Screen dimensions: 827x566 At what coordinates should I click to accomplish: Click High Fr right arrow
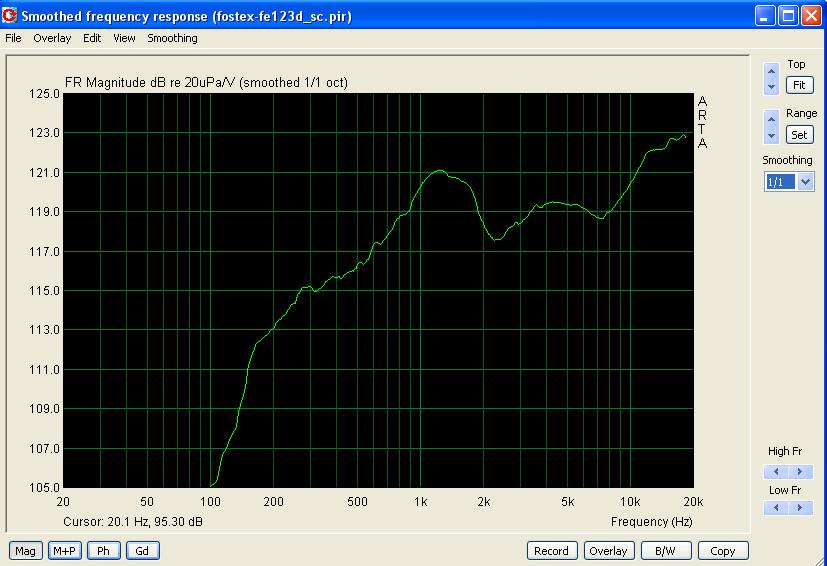801,472
